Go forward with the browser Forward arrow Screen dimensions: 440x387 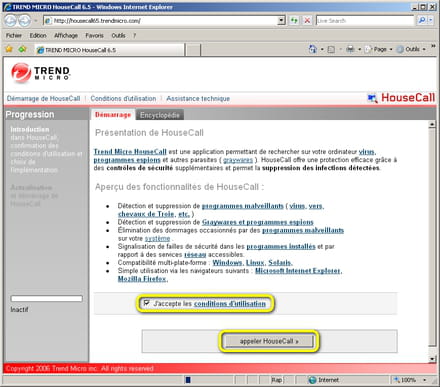click(x=24, y=21)
